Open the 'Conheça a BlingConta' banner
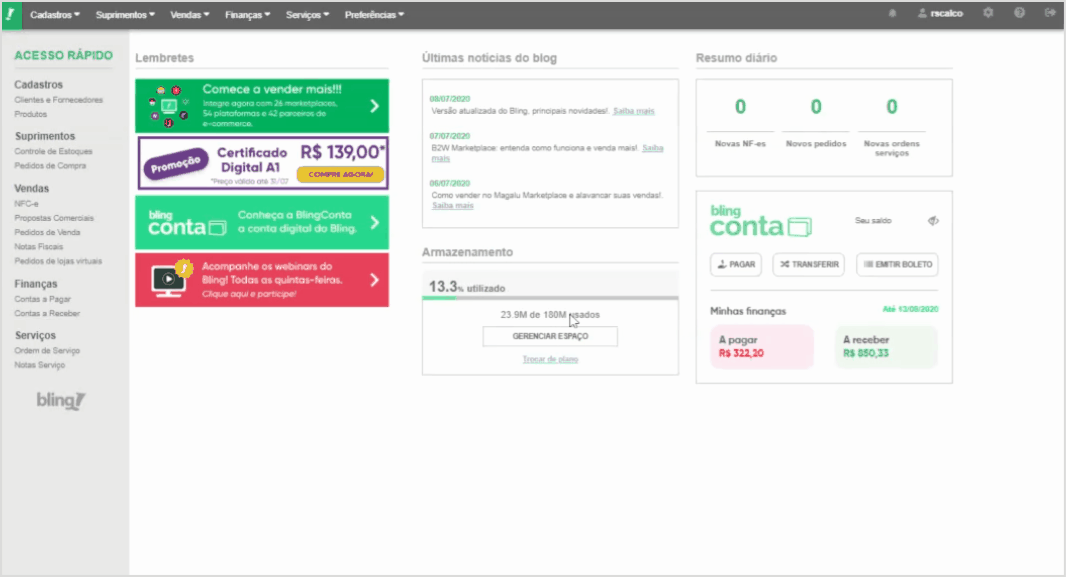Image resolution: width=1066 pixels, height=577 pixels. 262,222
